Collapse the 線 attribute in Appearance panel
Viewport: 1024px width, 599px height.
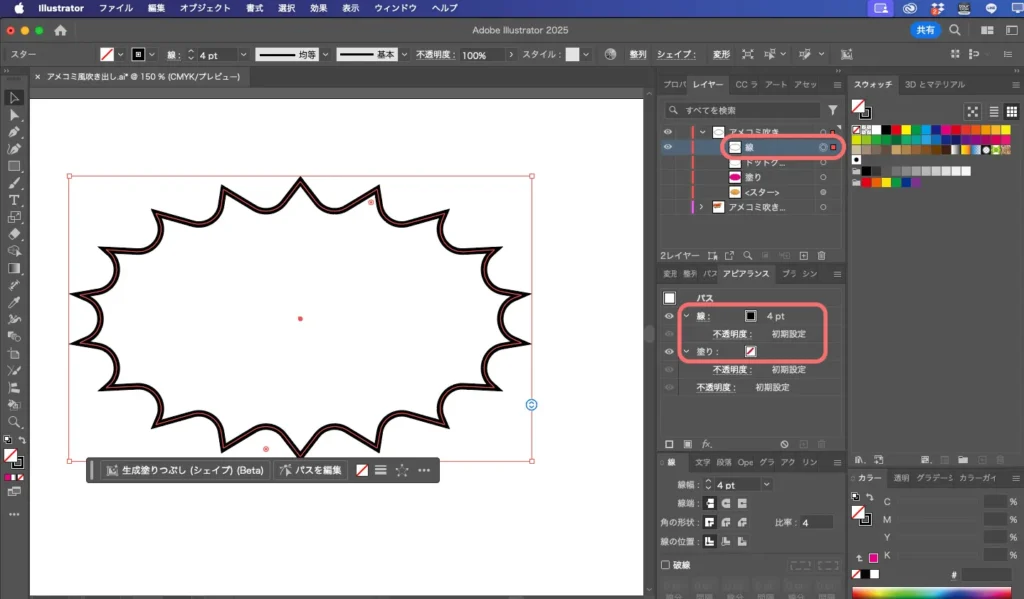(686, 316)
